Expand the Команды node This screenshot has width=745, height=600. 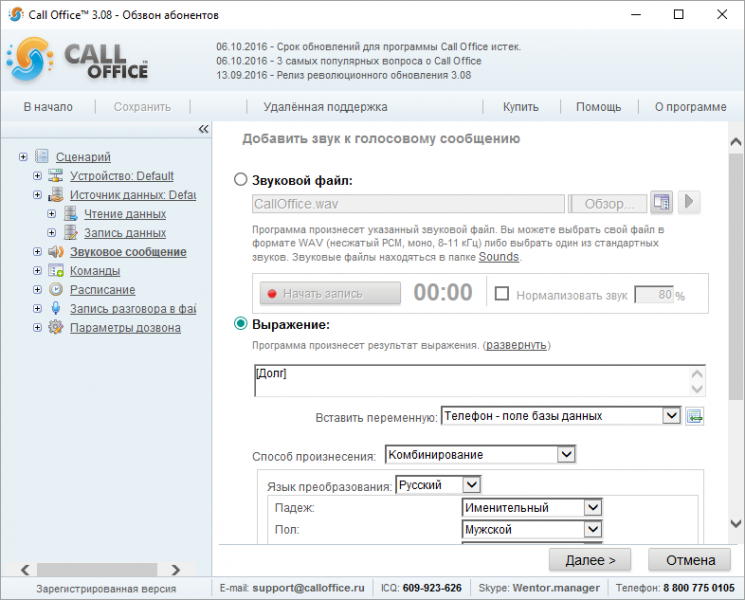tap(37, 271)
